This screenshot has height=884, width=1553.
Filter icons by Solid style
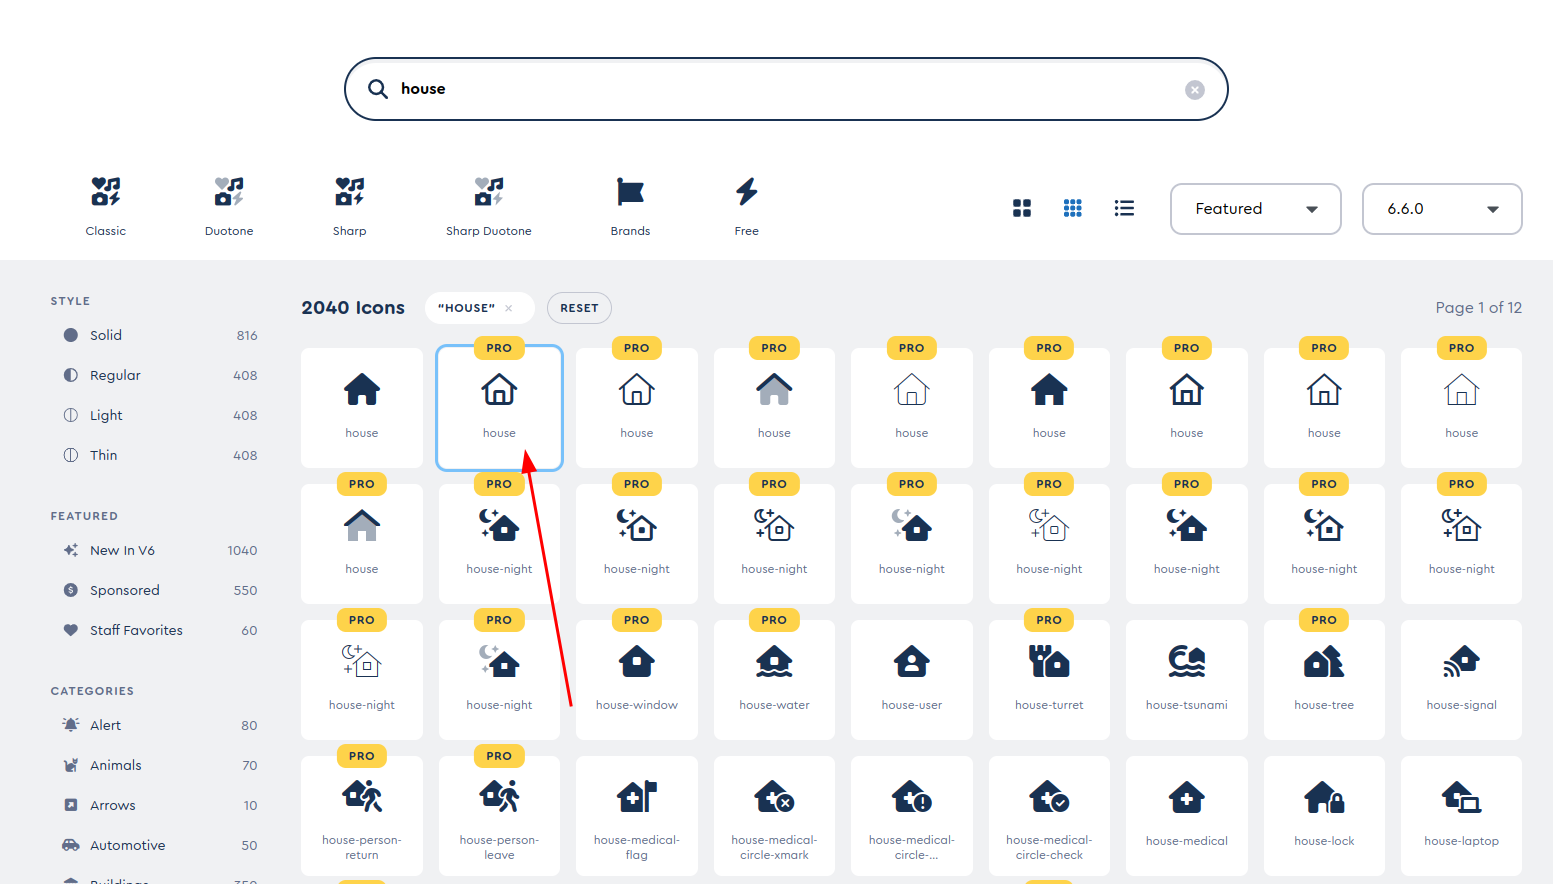106,335
